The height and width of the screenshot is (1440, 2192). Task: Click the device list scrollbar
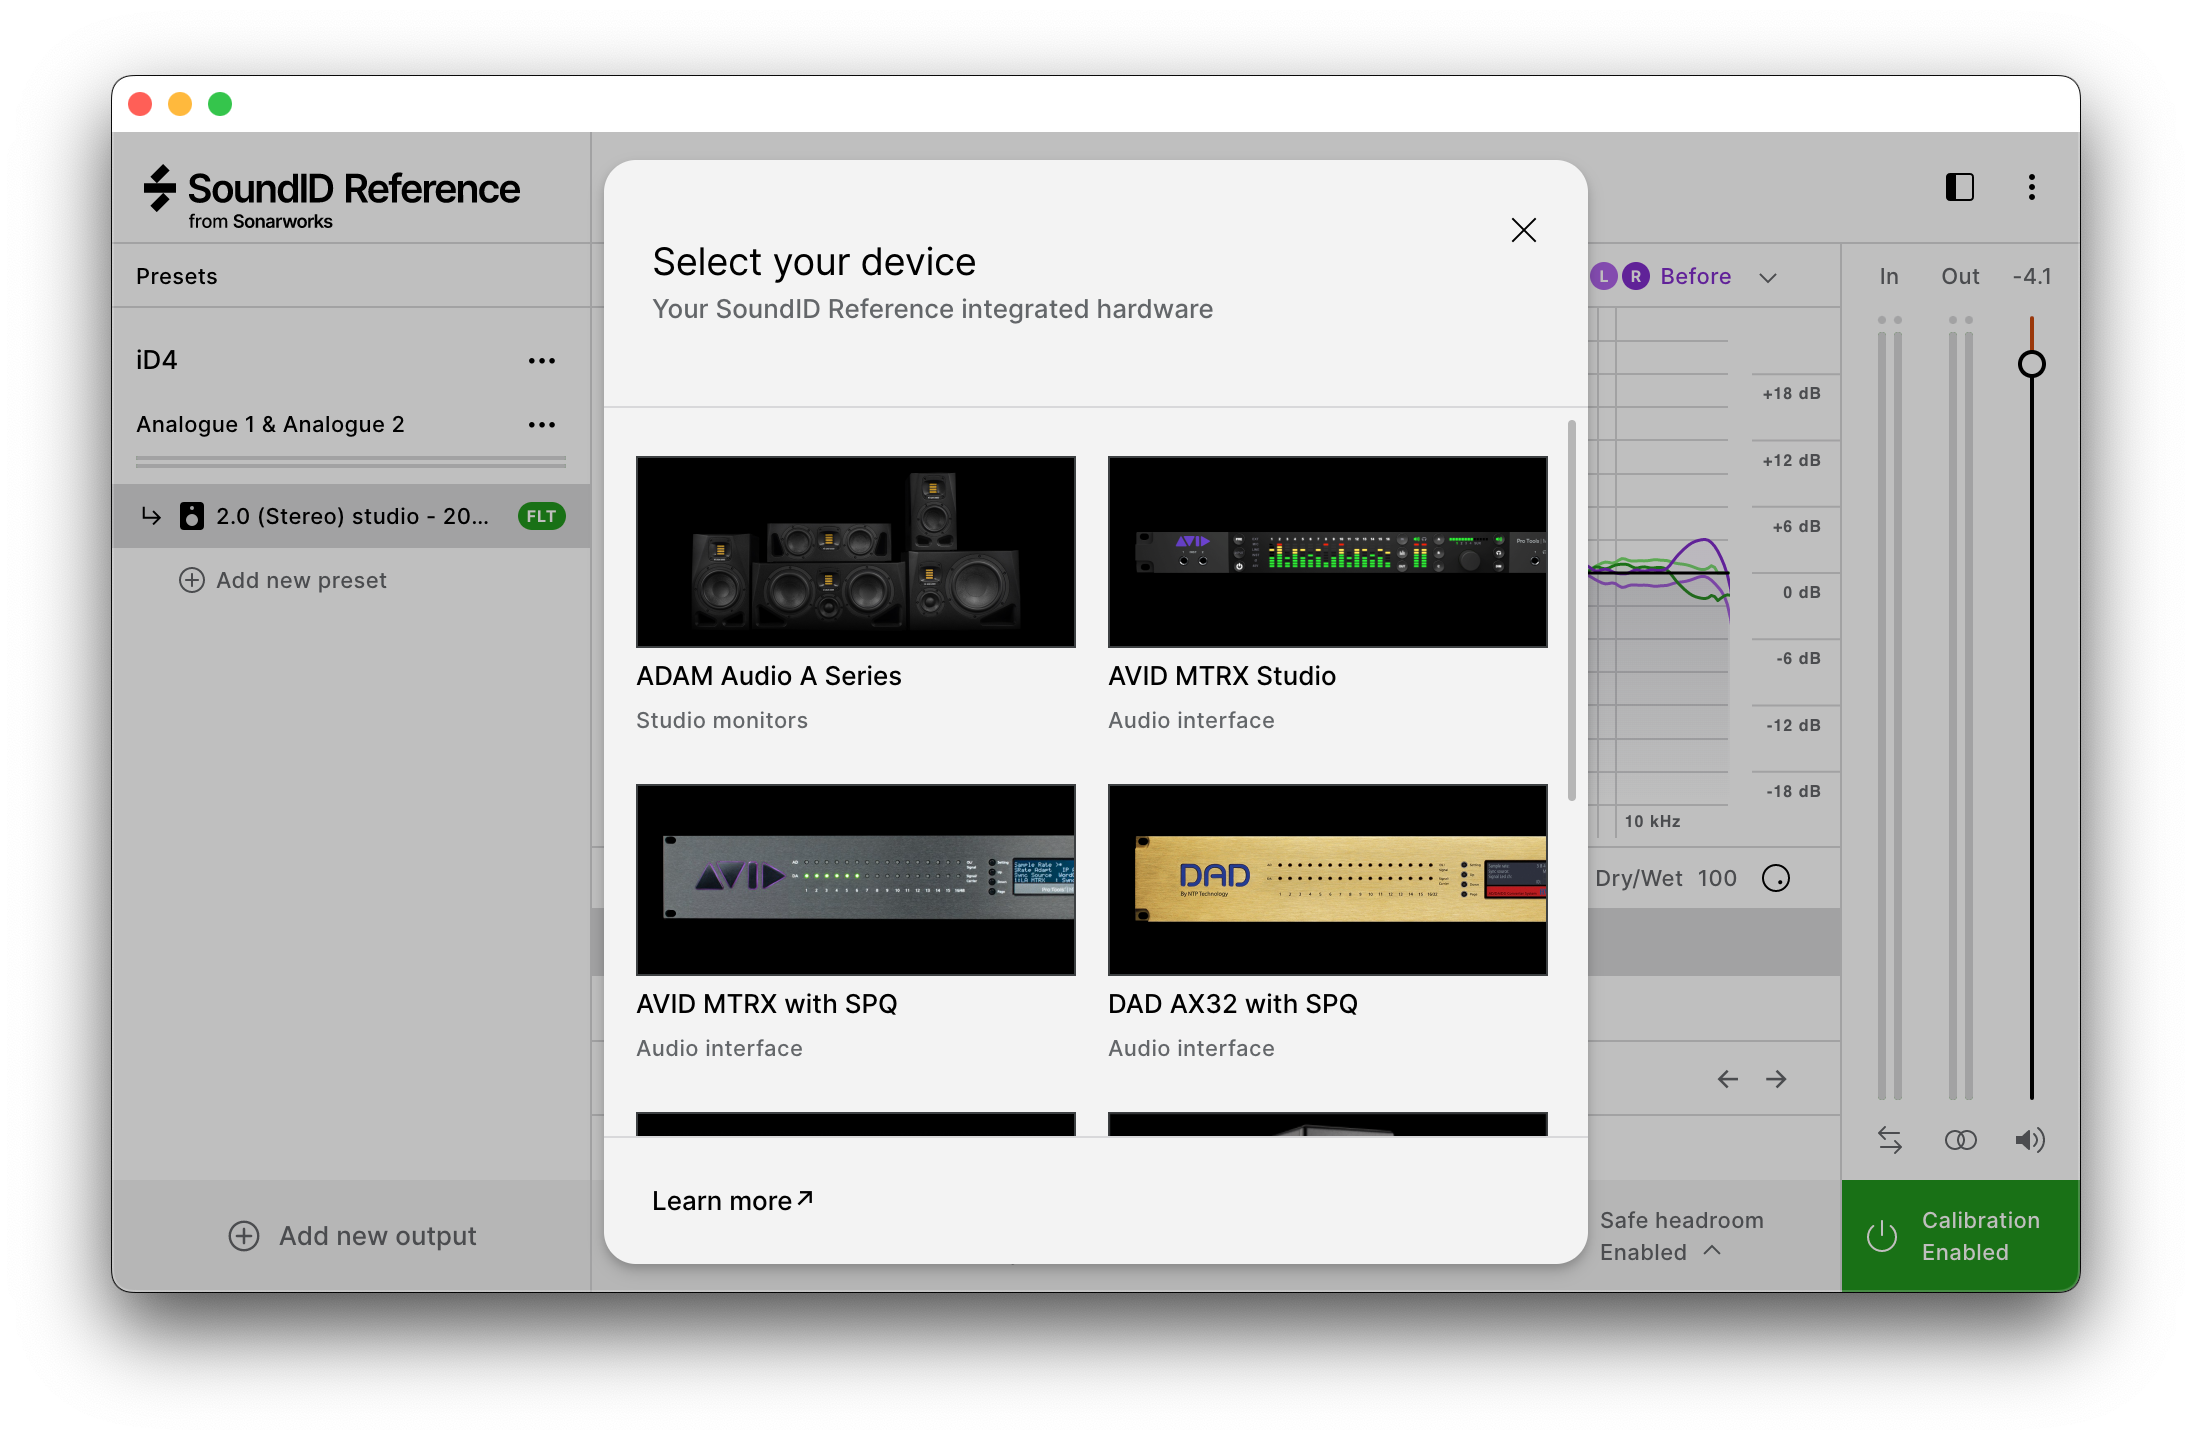coord(1572,610)
